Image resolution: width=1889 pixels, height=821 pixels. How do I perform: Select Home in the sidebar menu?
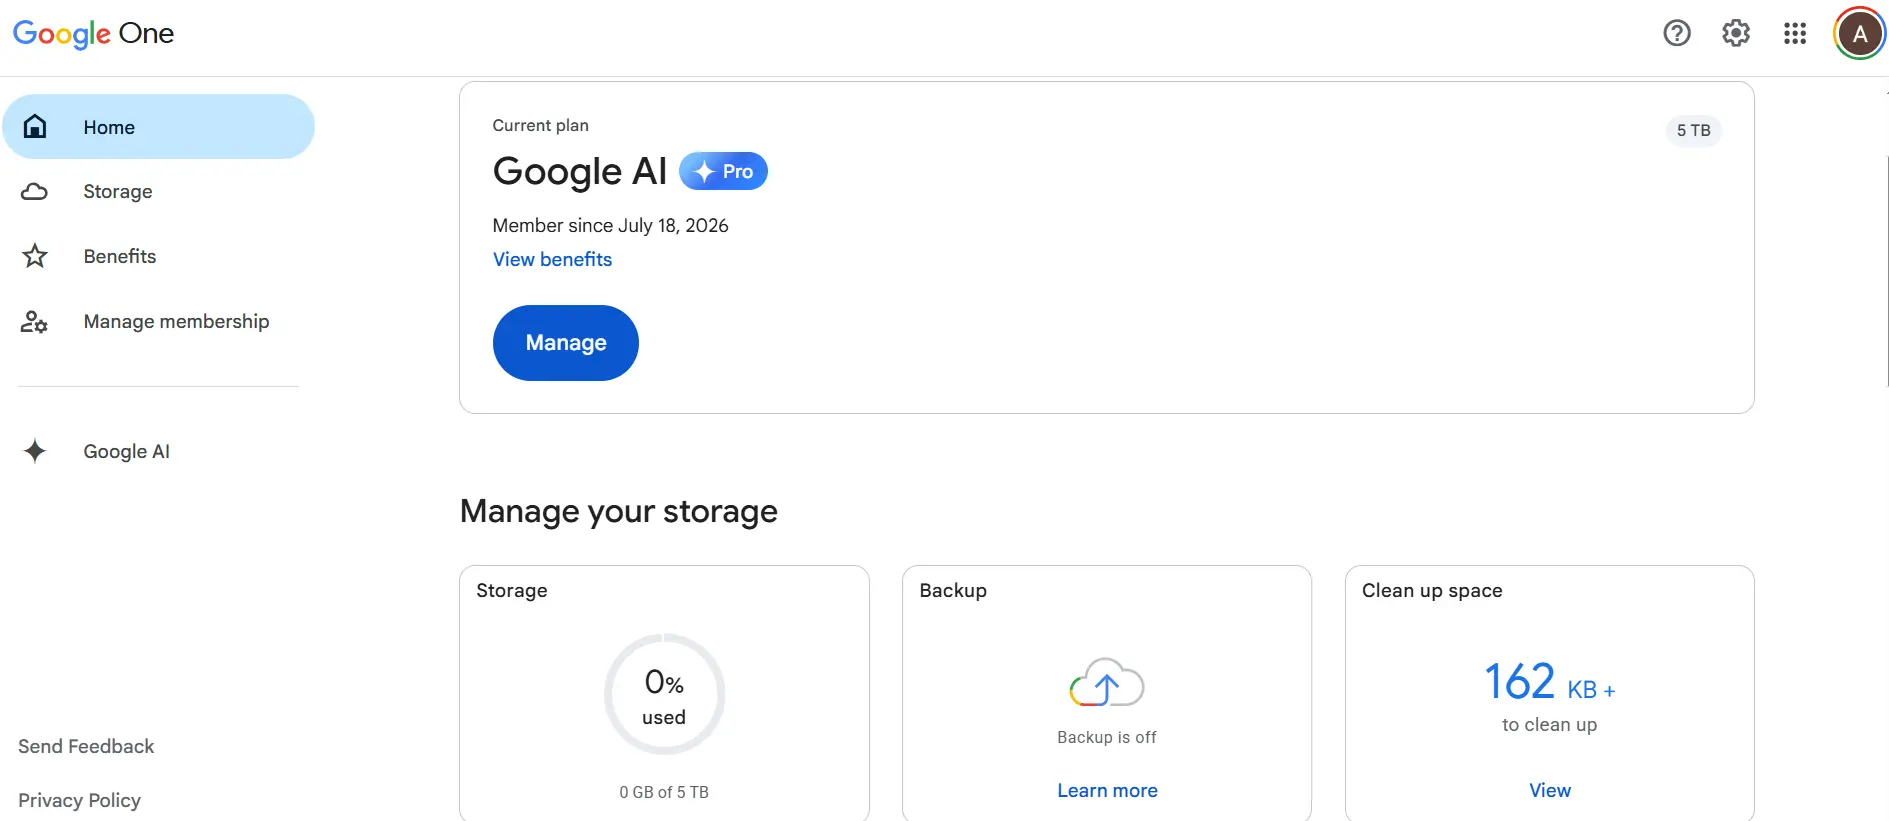159,127
